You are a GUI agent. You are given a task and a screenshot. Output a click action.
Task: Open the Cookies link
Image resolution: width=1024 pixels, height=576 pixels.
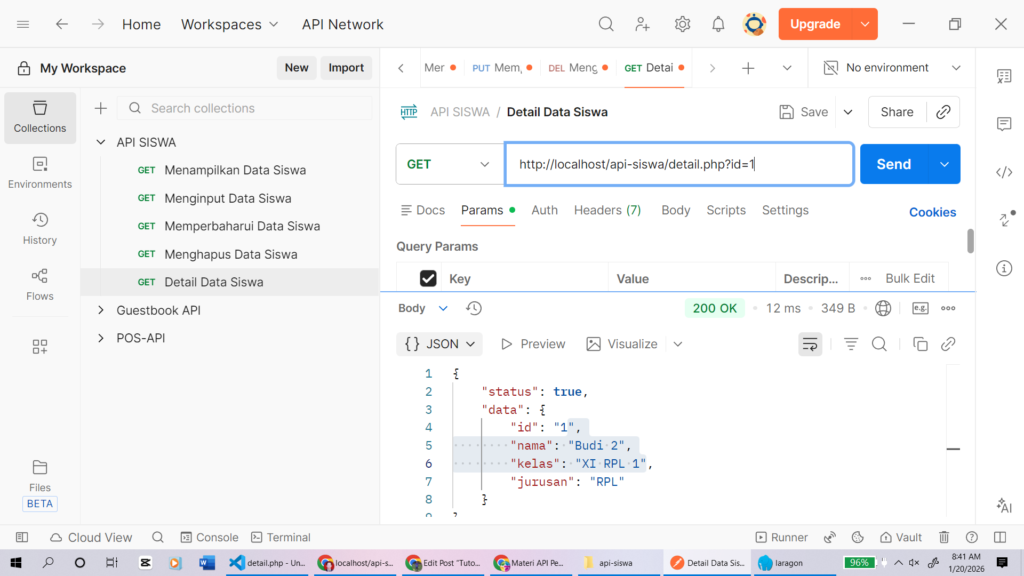coord(932,212)
